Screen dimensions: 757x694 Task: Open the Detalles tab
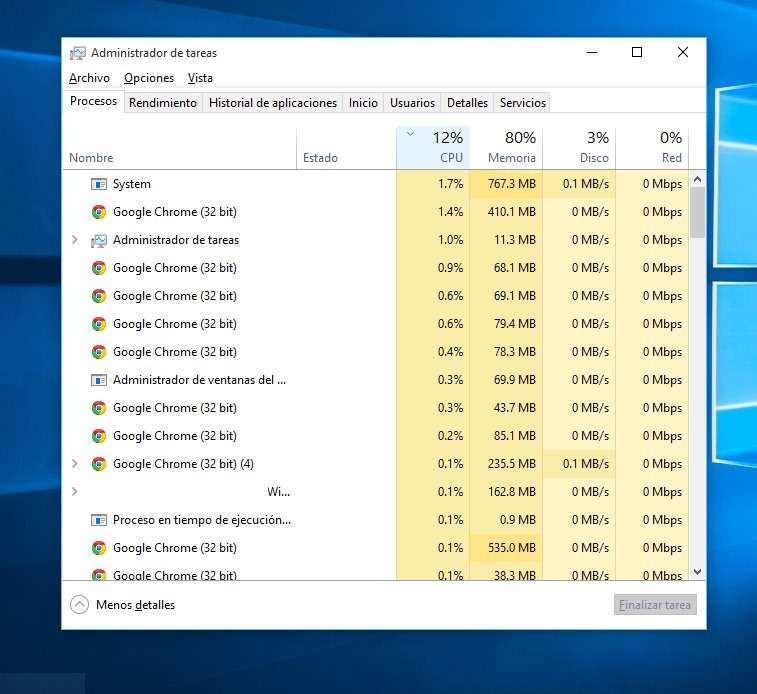467,103
